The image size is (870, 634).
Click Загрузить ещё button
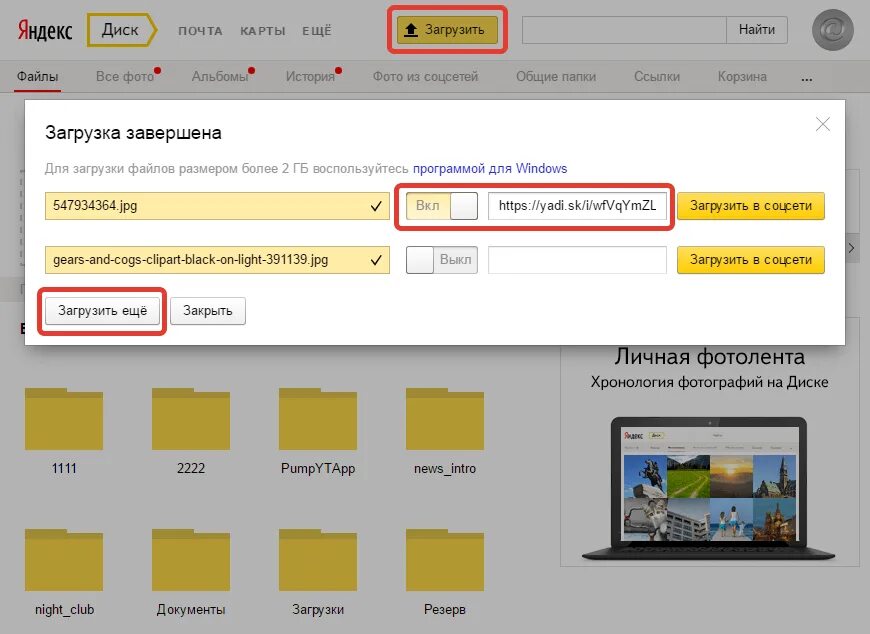pos(102,311)
